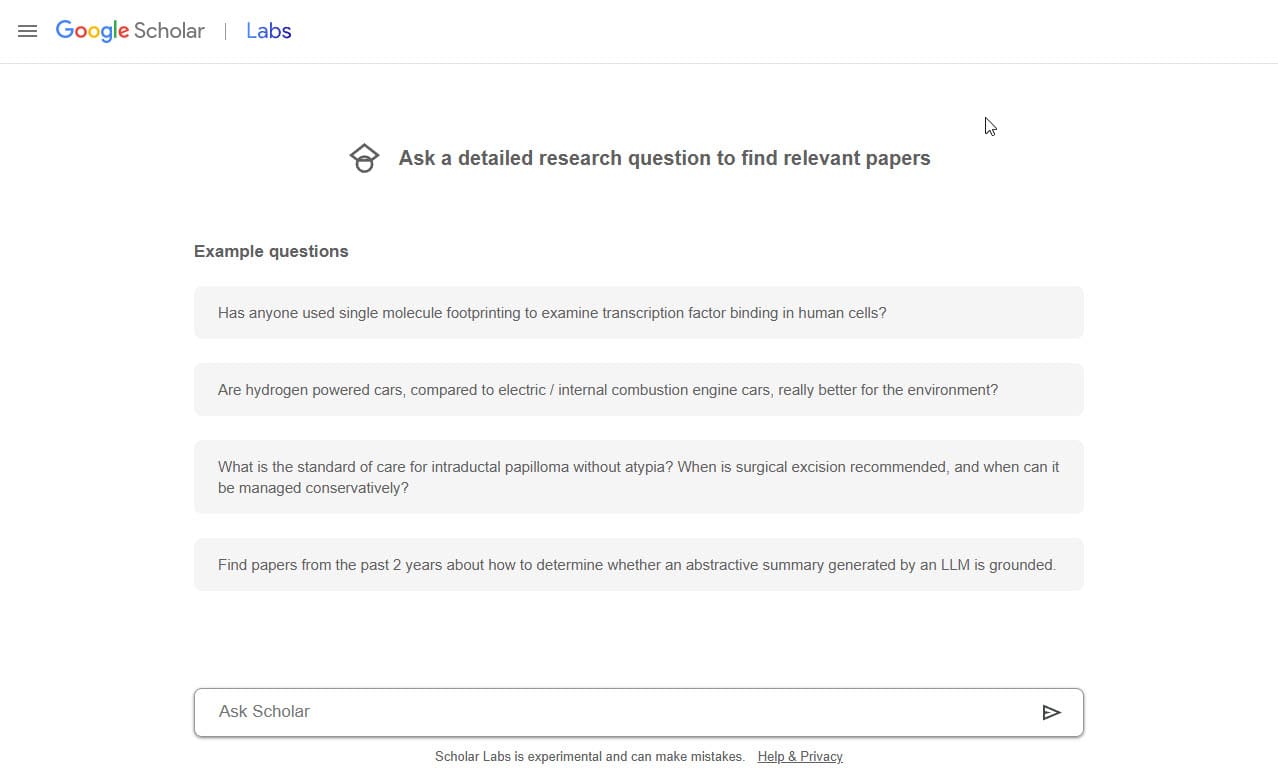
Task: Click the 'Example questions' section label
Action: 271,251
